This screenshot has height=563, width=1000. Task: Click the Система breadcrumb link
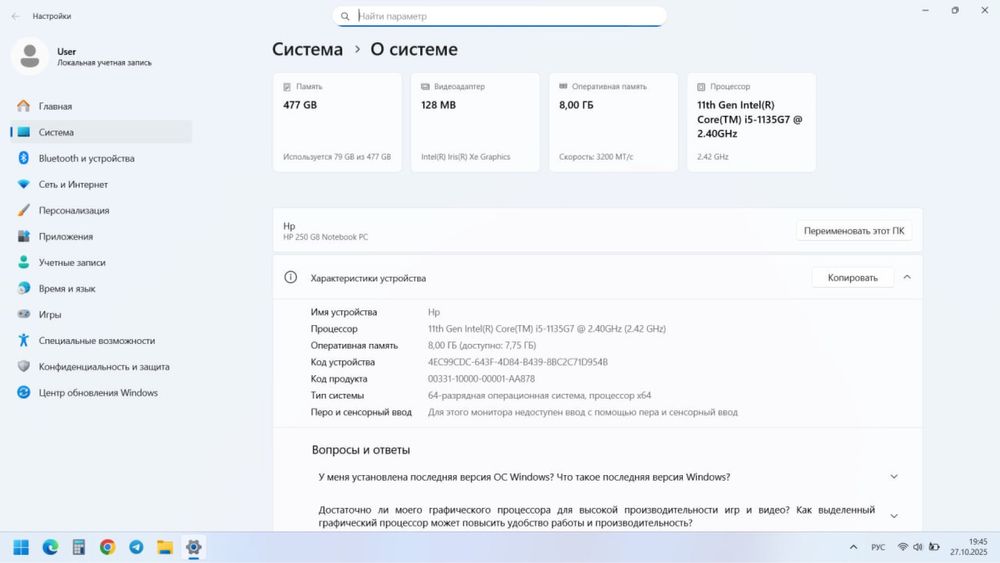(307, 49)
